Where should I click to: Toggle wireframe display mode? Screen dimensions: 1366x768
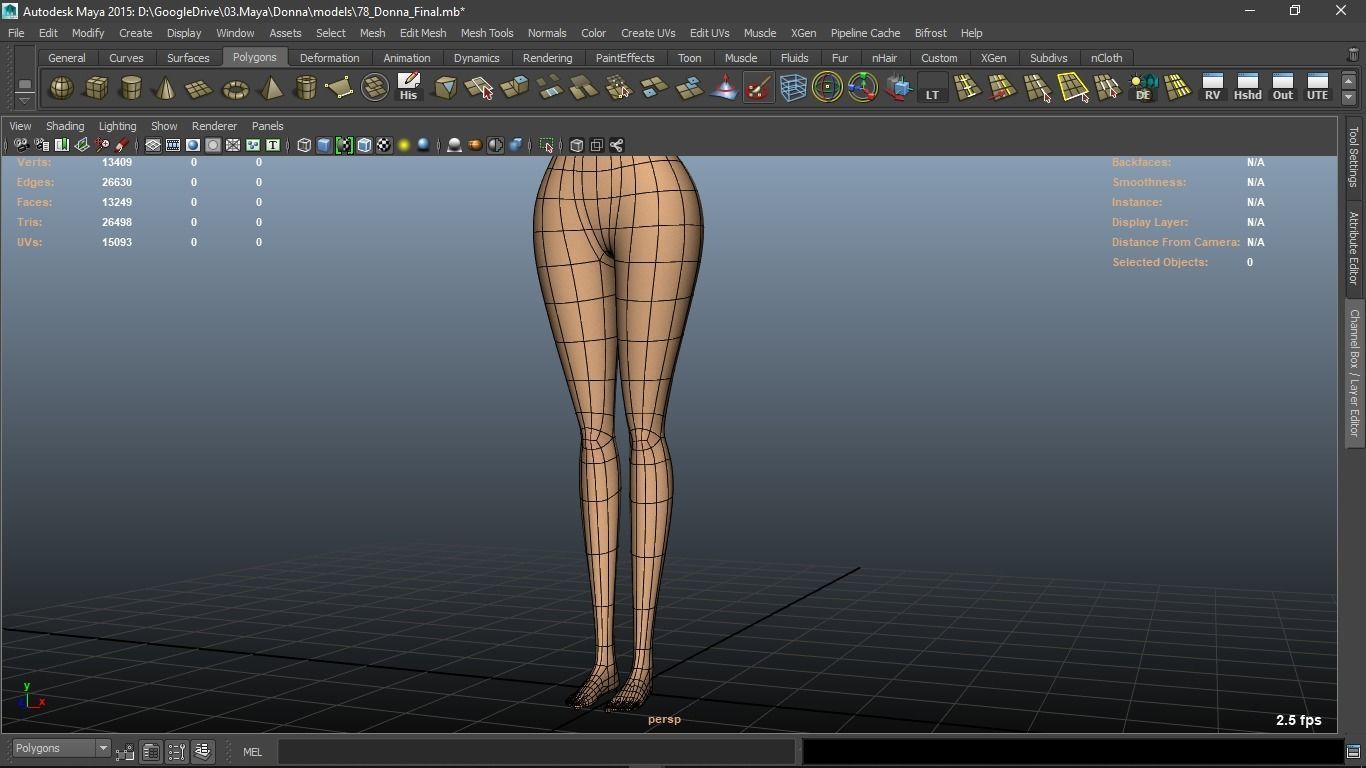(x=304, y=145)
